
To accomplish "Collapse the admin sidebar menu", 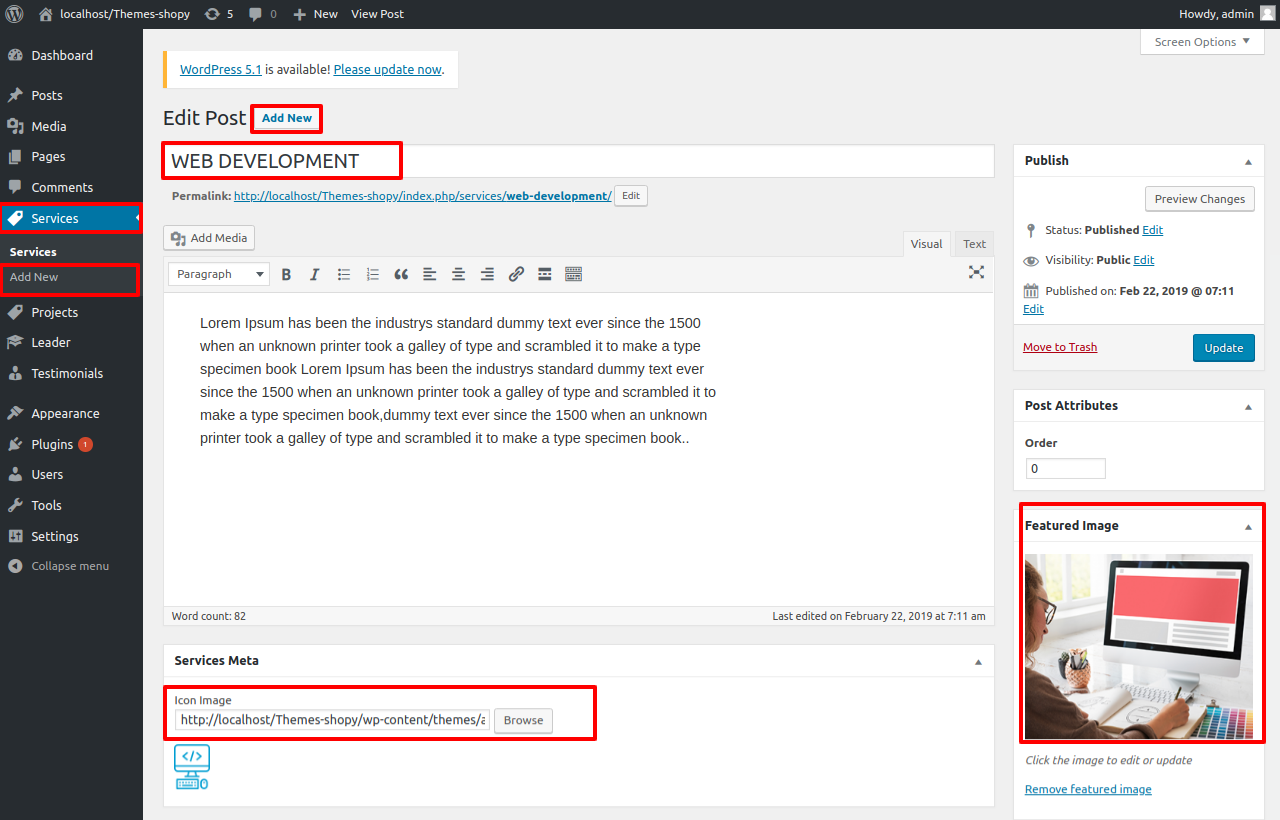I will 69,566.
